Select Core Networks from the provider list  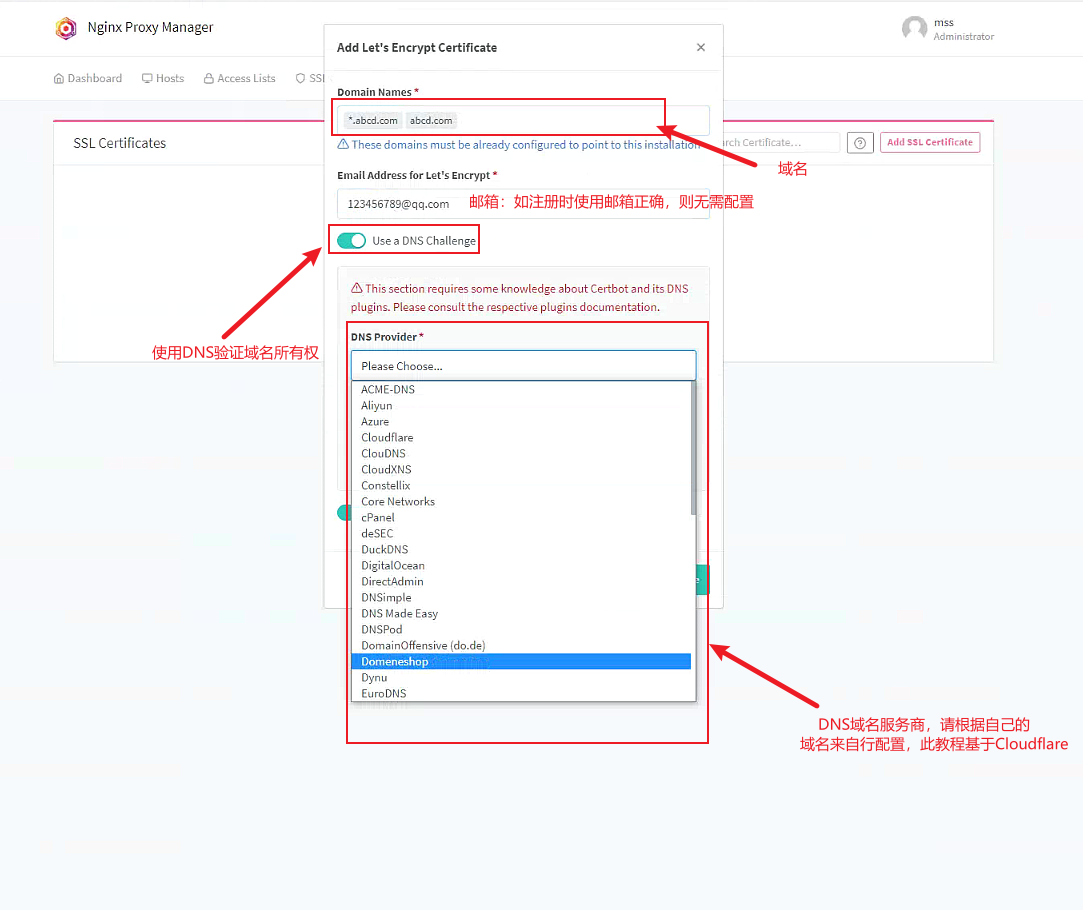click(521, 501)
